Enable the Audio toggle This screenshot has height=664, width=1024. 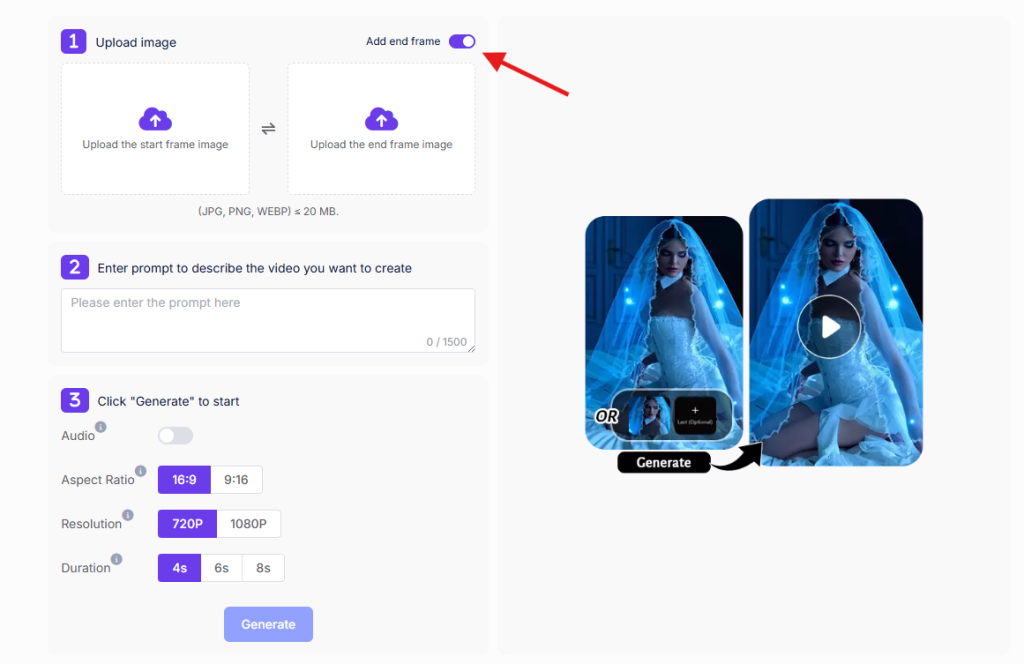[x=175, y=435]
